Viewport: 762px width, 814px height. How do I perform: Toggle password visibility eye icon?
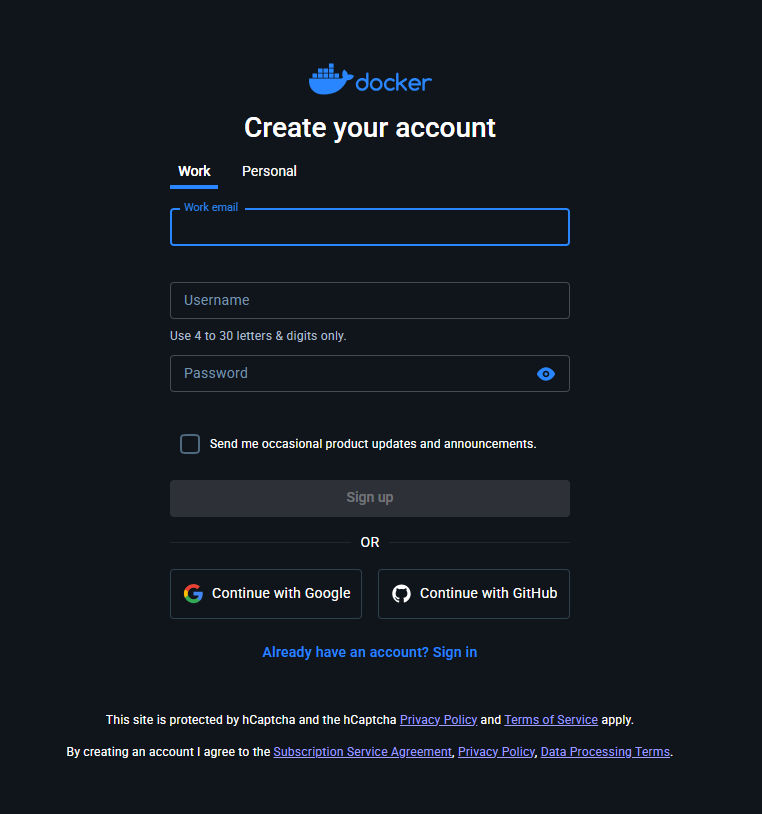point(546,374)
